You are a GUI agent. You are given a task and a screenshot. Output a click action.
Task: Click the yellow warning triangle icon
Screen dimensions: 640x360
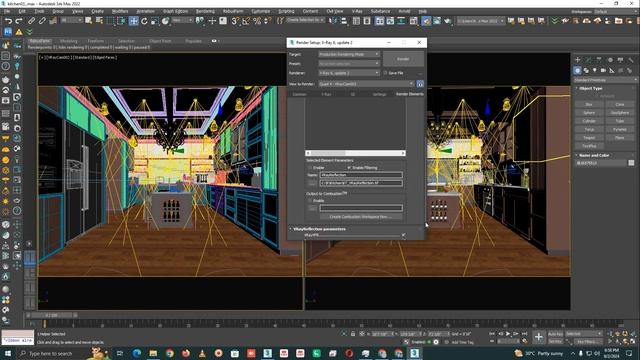(x=19, y=31)
